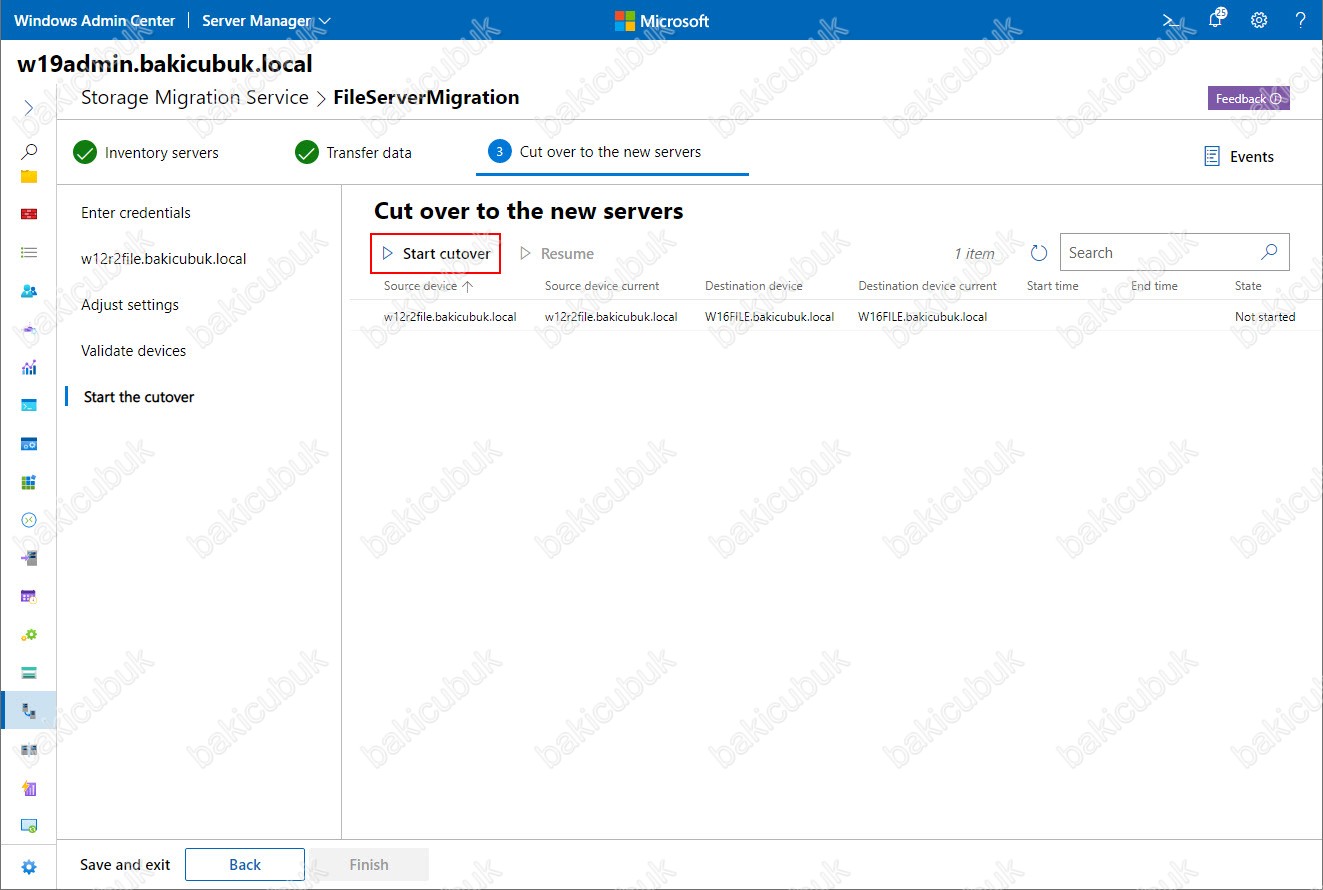
Task: Click the Resume button
Action: click(x=557, y=254)
